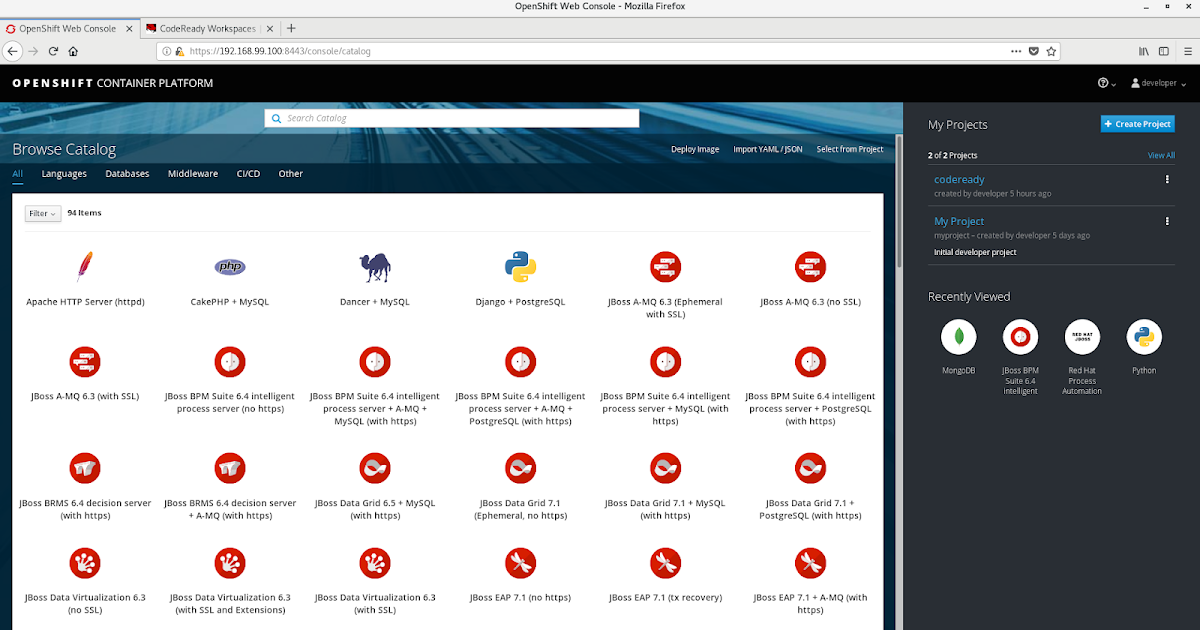
Task: Switch to the All catalog tab
Action: tap(18, 174)
